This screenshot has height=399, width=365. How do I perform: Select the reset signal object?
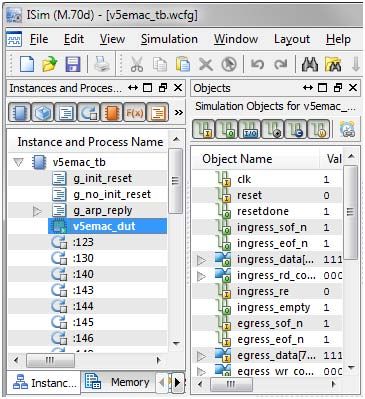coord(267,195)
